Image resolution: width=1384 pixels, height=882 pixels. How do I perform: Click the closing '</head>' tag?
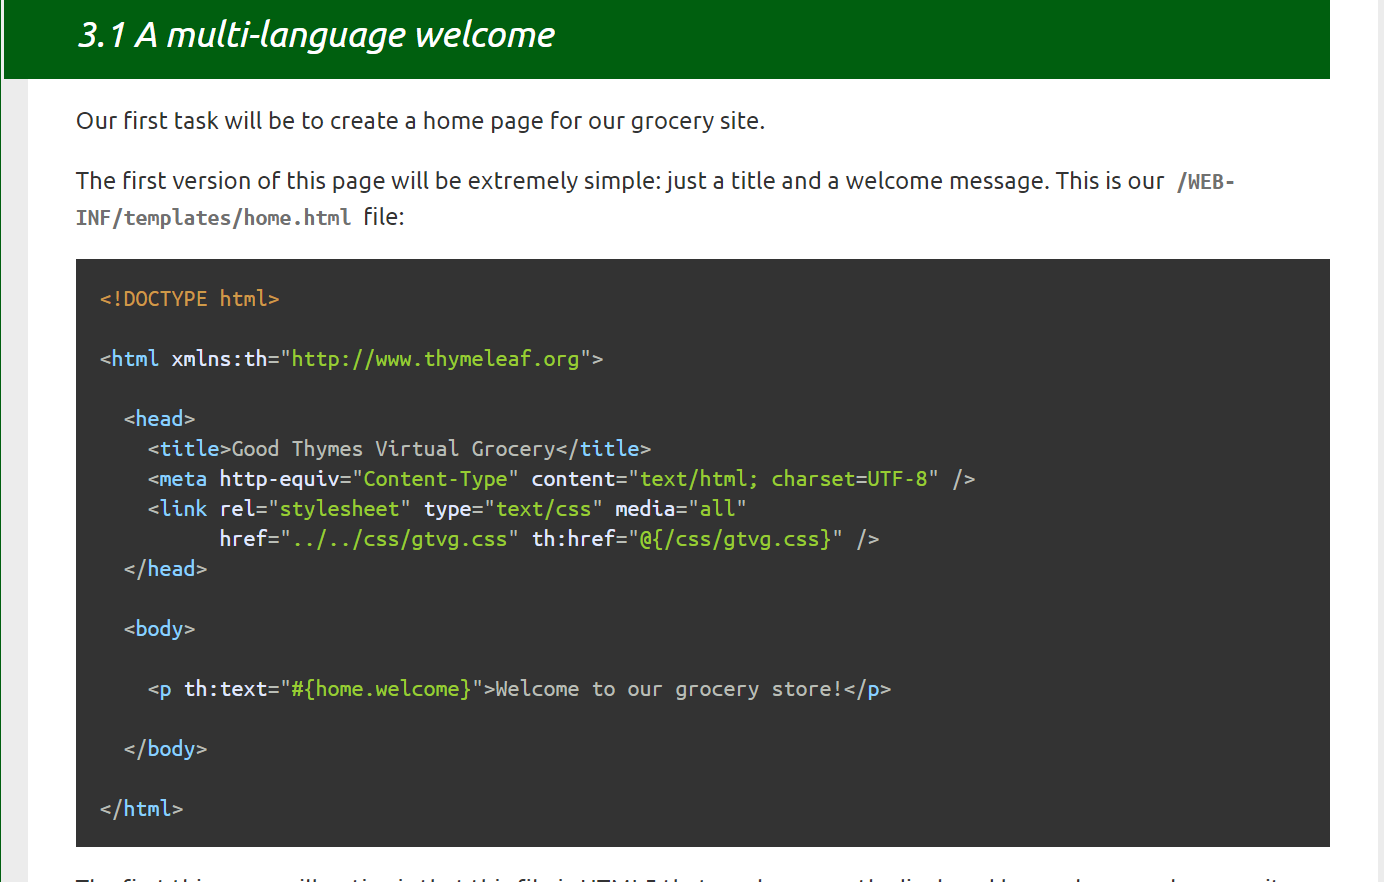[165, 569]
